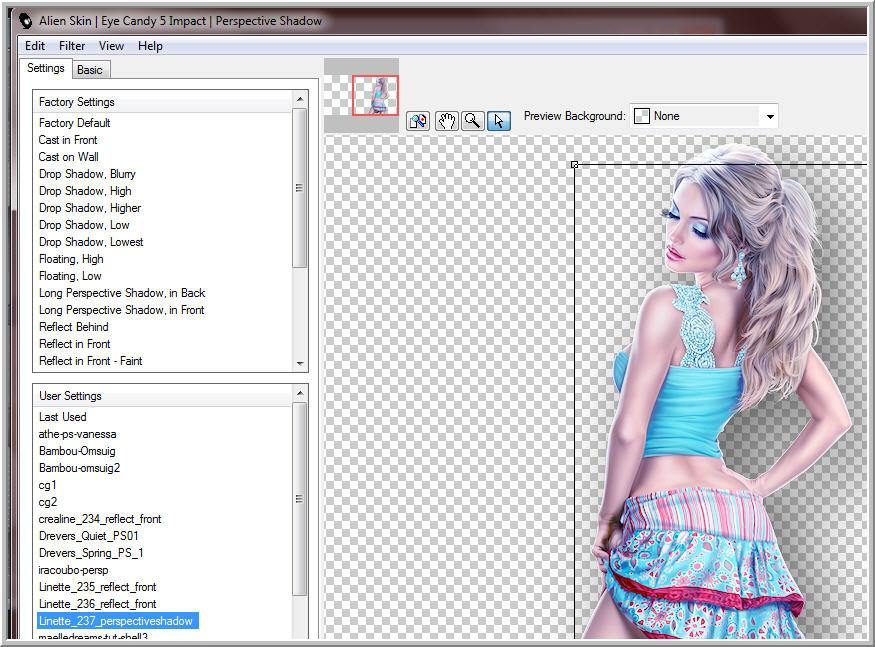Select the Last Used user setting

(x=62, y=417)
